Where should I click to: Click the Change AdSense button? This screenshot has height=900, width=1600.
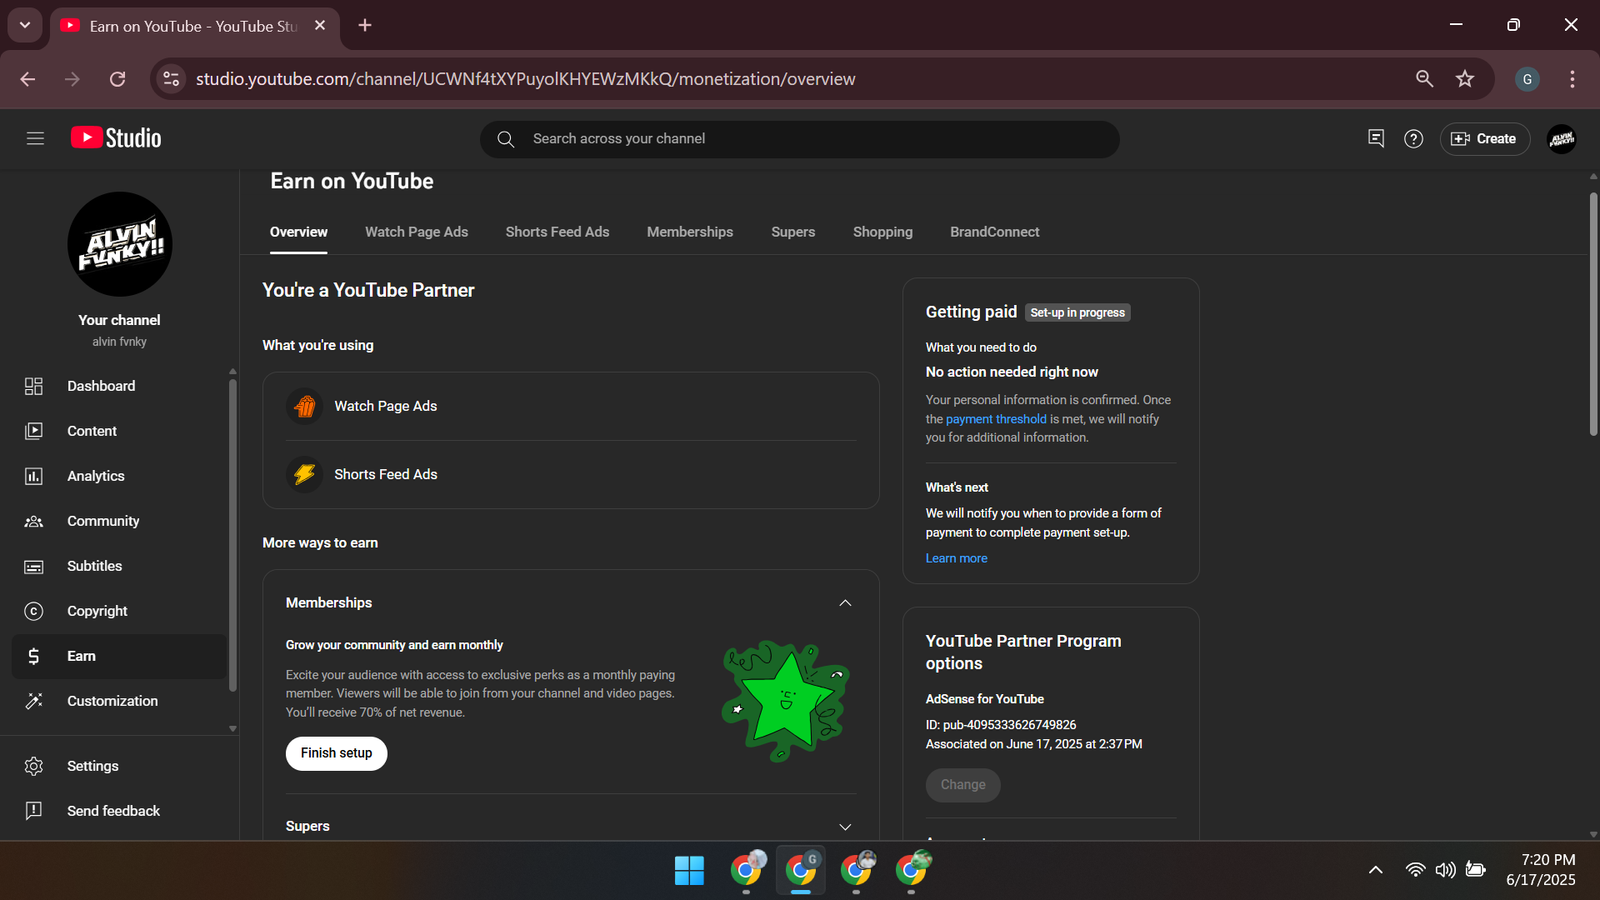coord(963,785)
